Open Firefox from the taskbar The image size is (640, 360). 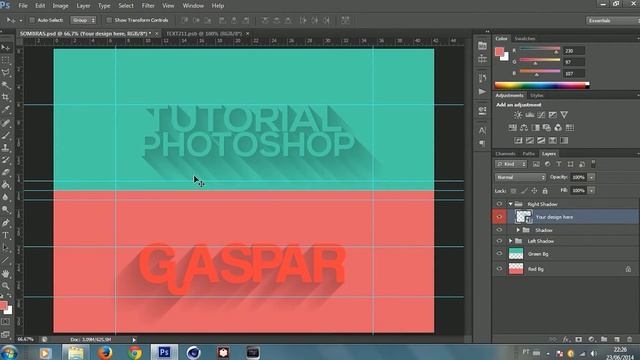[x=105, y=352]
